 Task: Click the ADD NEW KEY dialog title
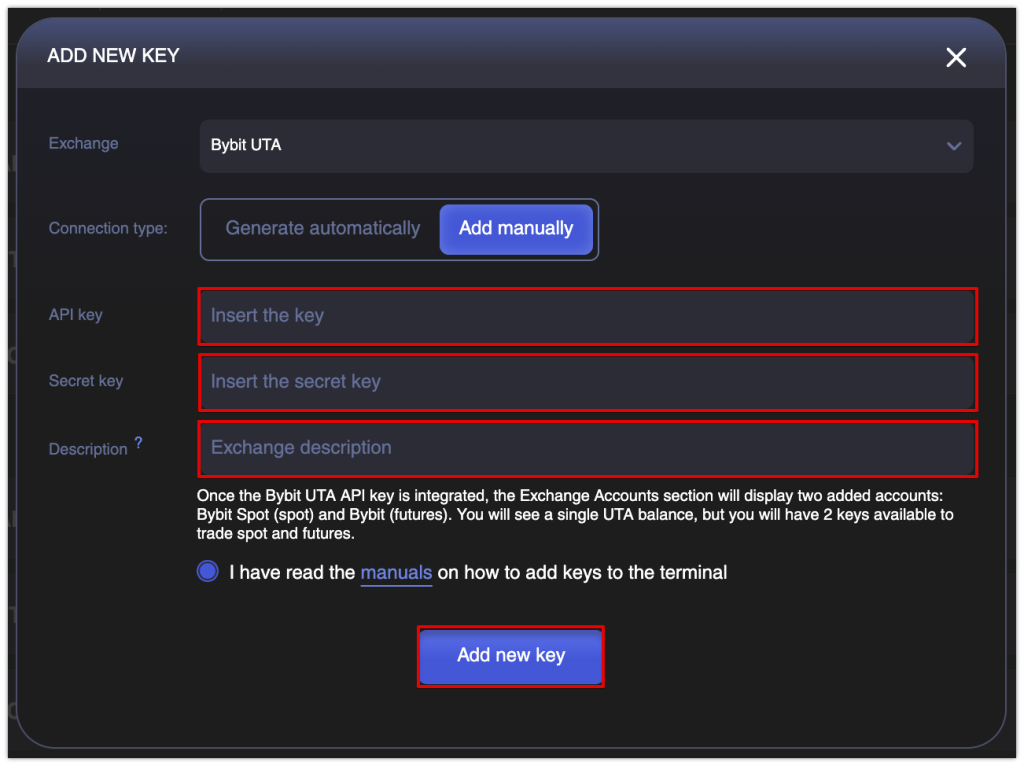(113, 56)
